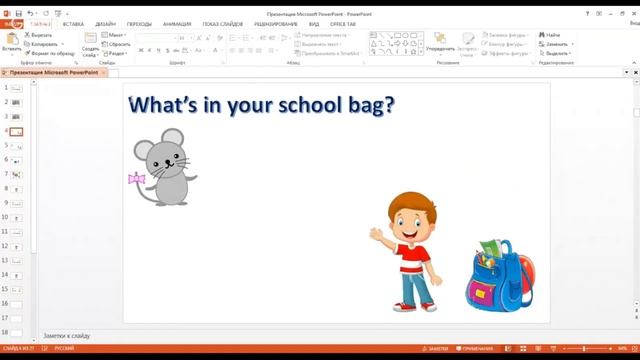640x360 pixels.
Task: Open the Review (Рецензирование) ribbon tab
Action: [276, 24]
